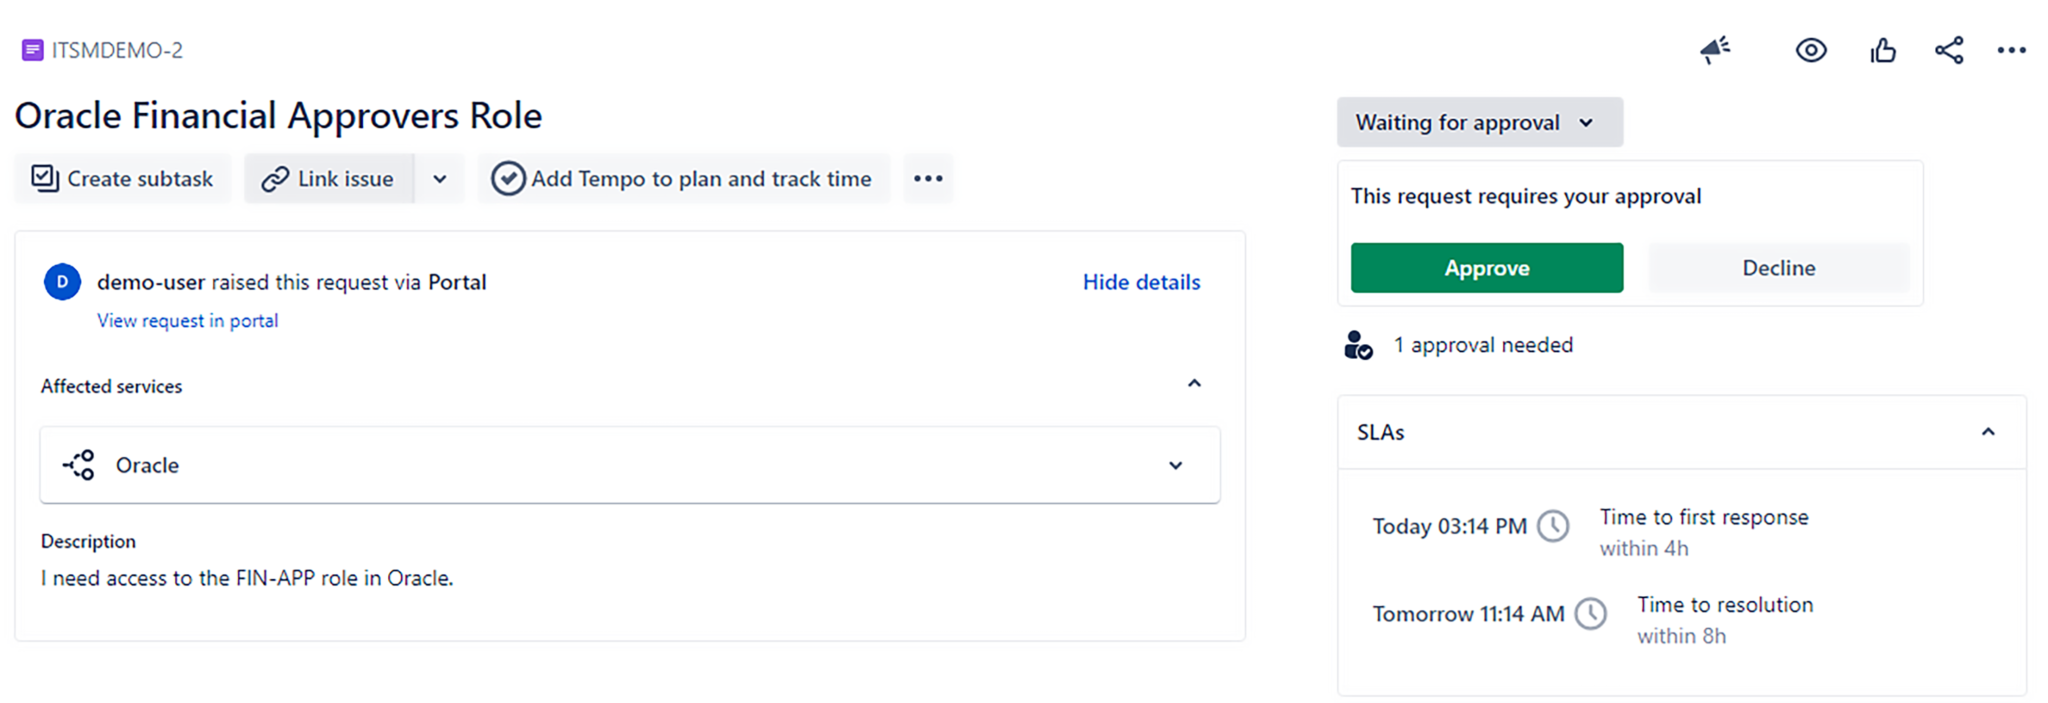This screenshot has height=703, width=2048.
Task: Click the approval needed person icon
Action: pyautogui.click(x=1358, y=345)
